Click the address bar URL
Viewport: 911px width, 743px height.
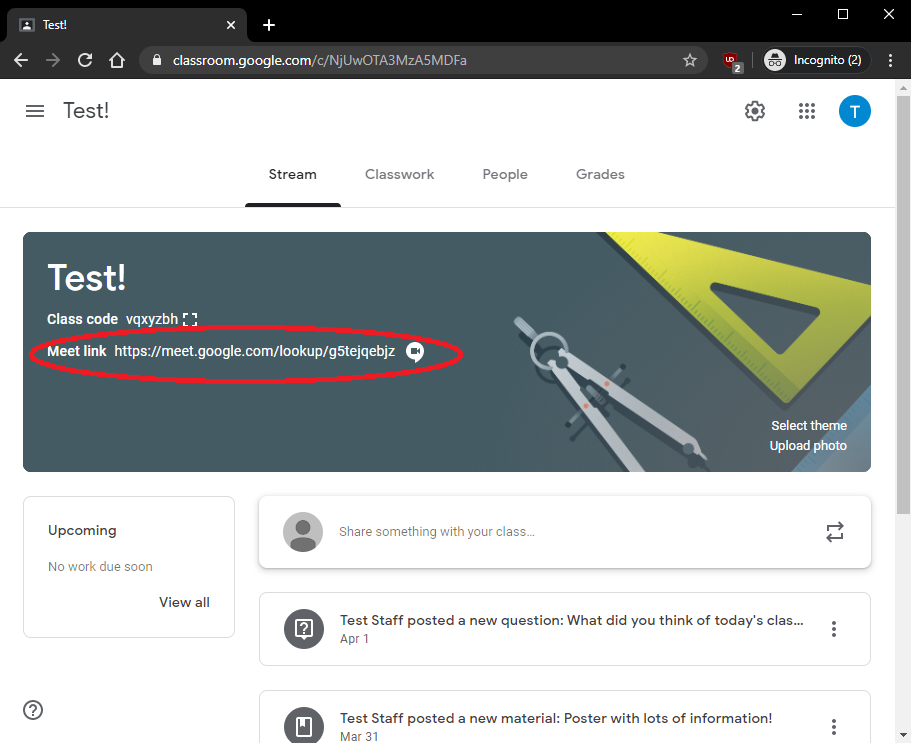[x=320, y=60]
